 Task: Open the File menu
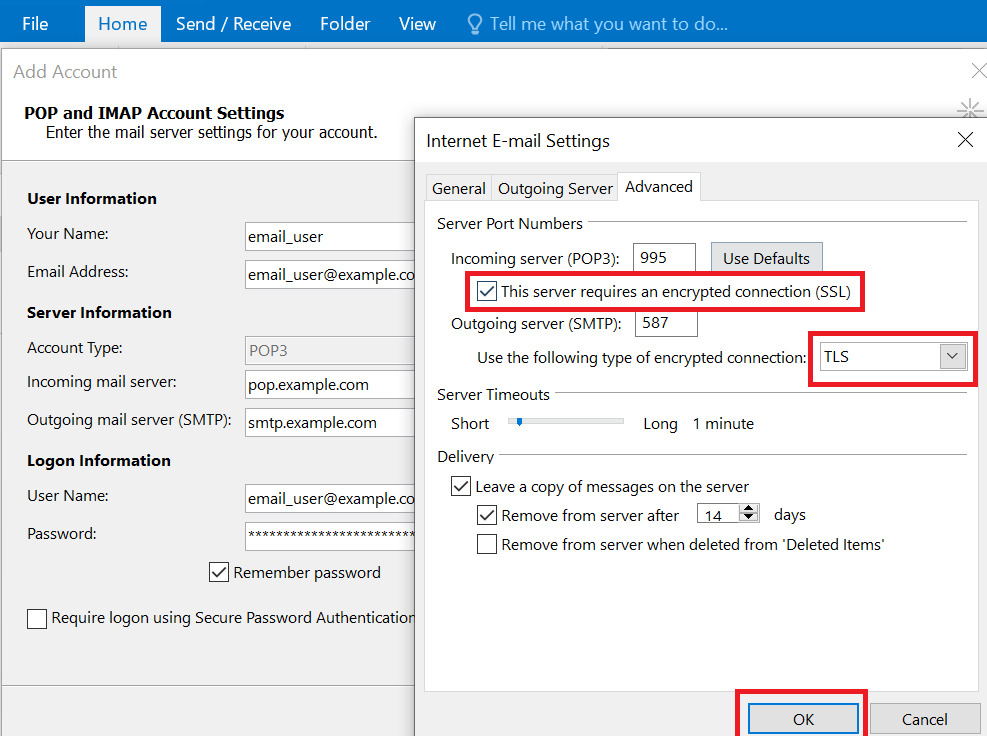[x=34, y=23]
